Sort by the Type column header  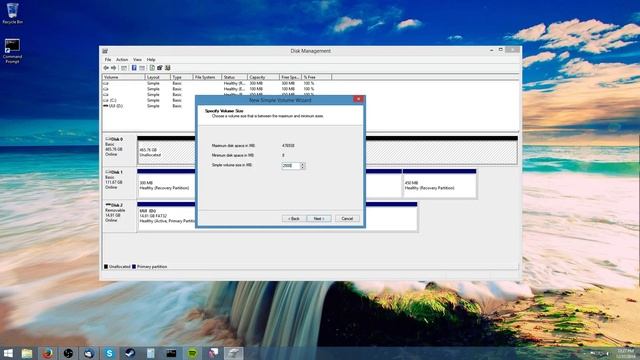coord(182,77)
